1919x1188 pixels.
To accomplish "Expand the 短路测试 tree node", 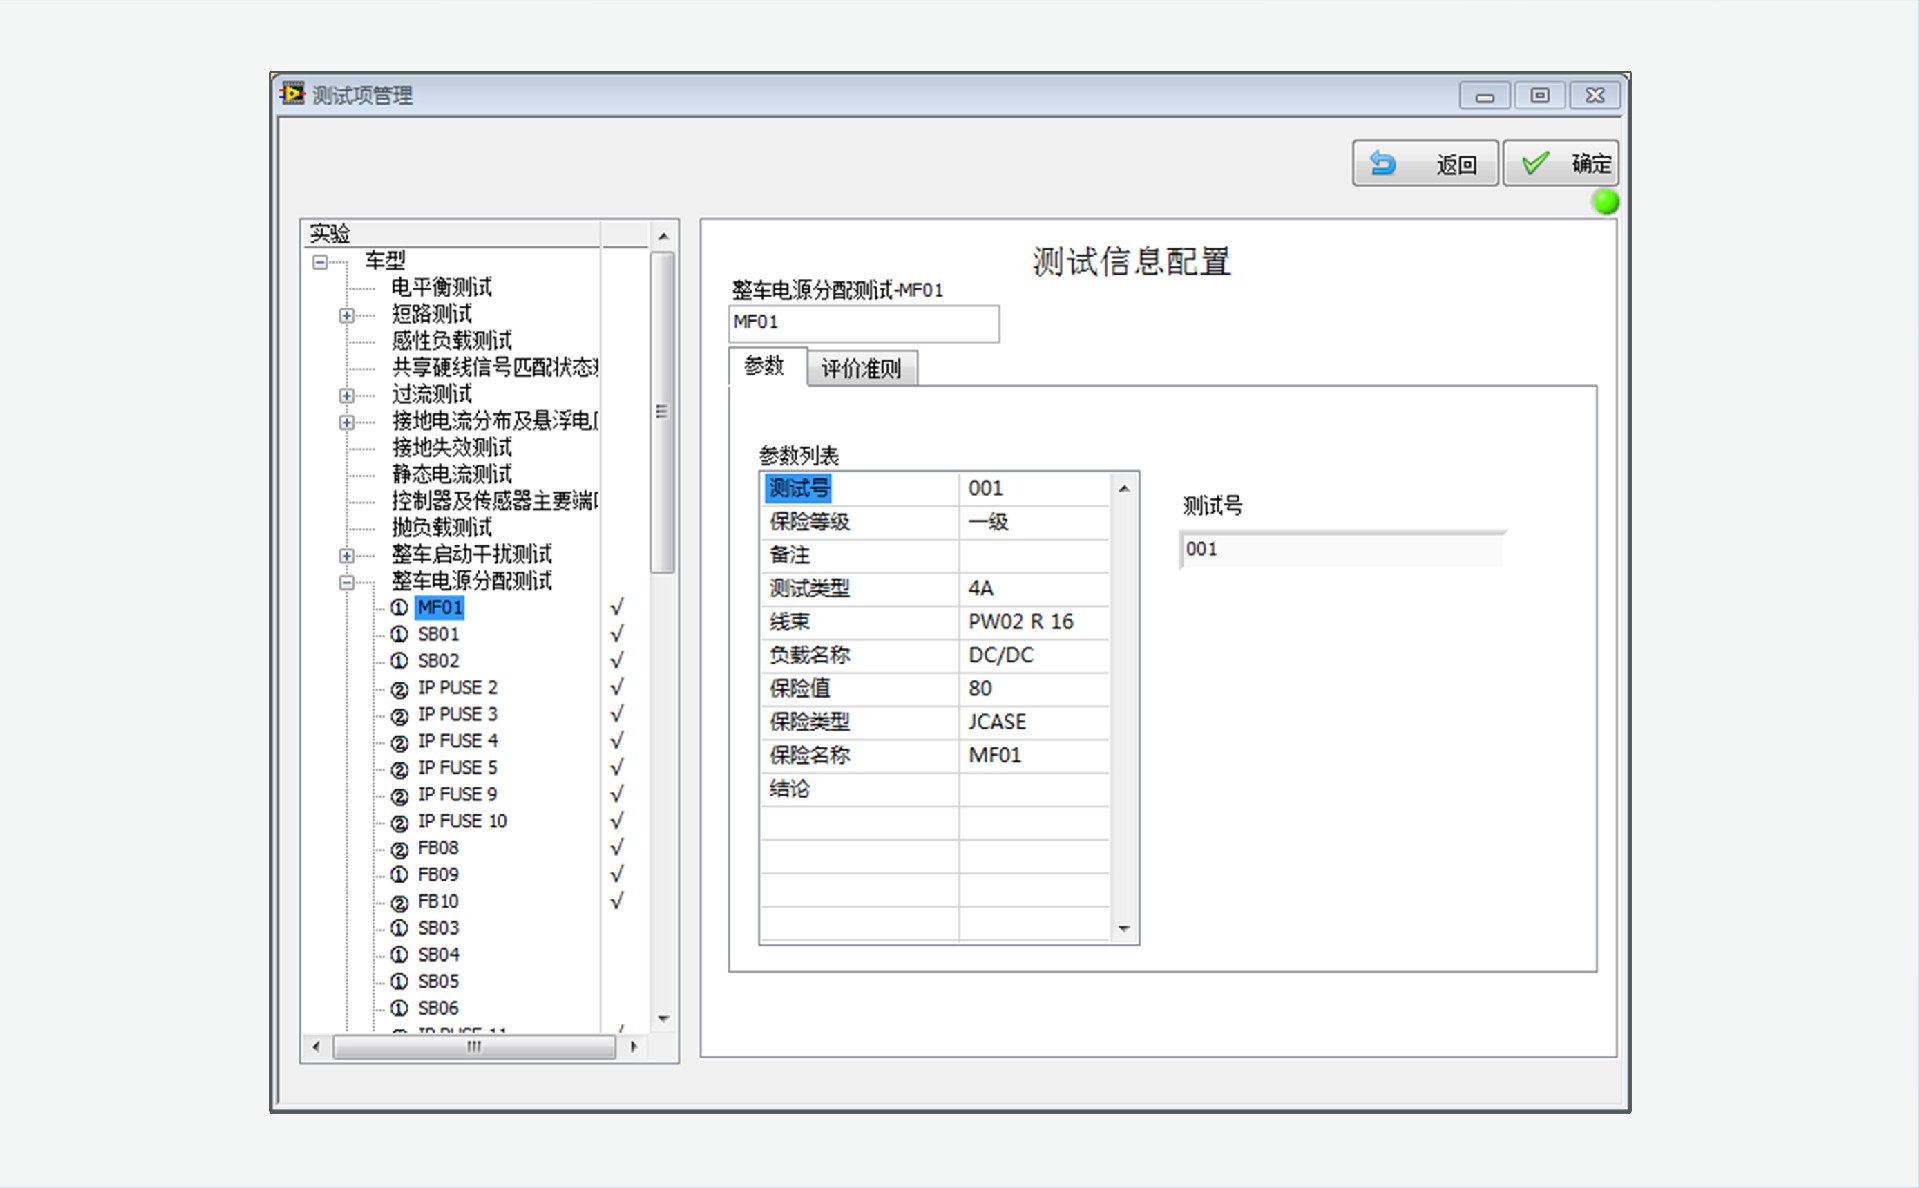I will point(347,316).
